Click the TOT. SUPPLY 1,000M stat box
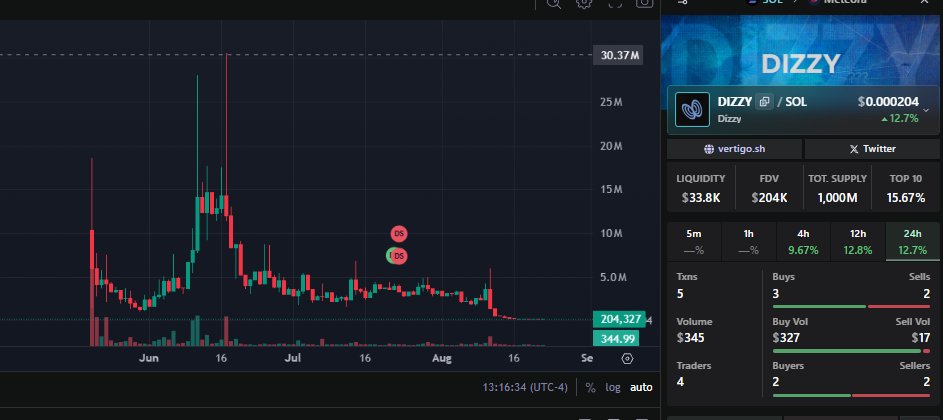The width and height of the screenshot is (943, 420). (x=837, y=188)
